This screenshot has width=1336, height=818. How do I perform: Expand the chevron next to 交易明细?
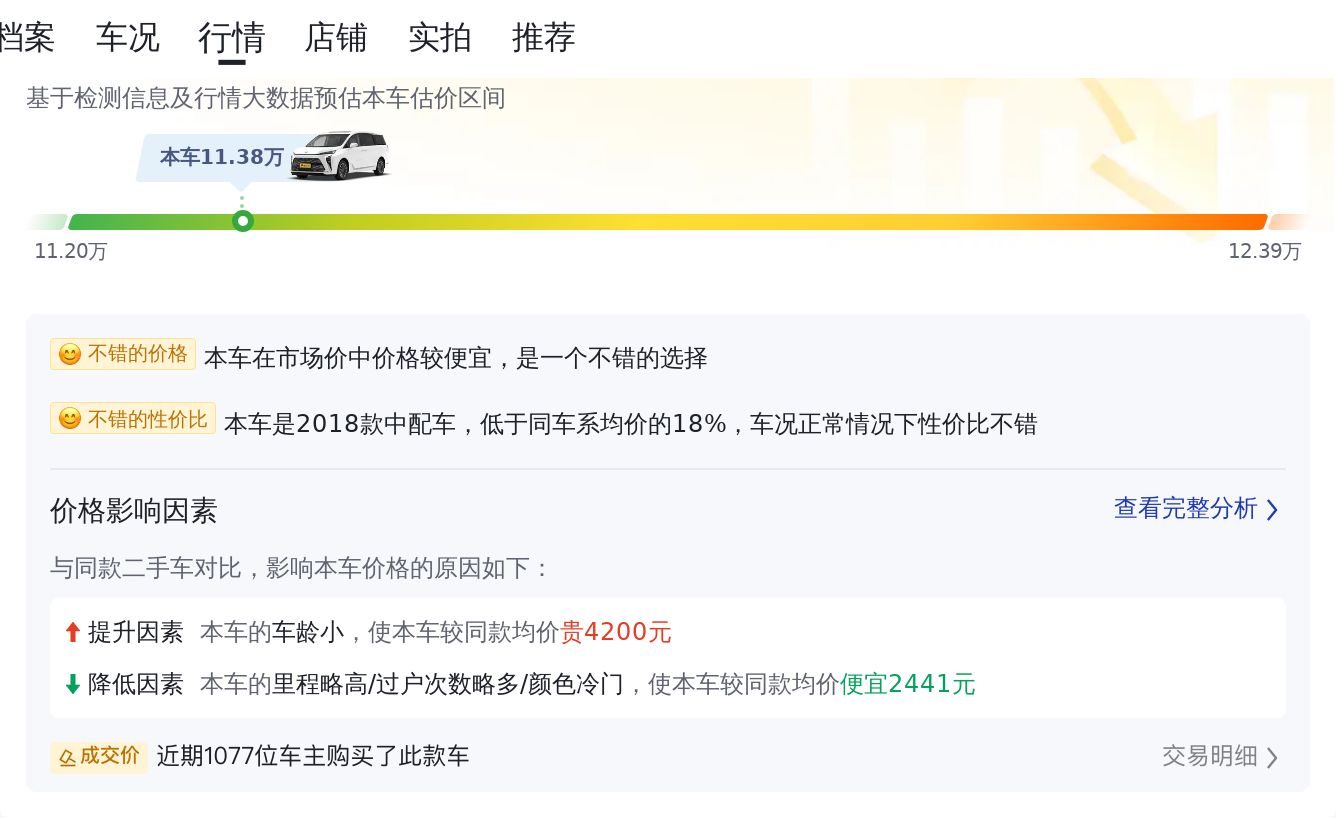(x=1272, y=757)
